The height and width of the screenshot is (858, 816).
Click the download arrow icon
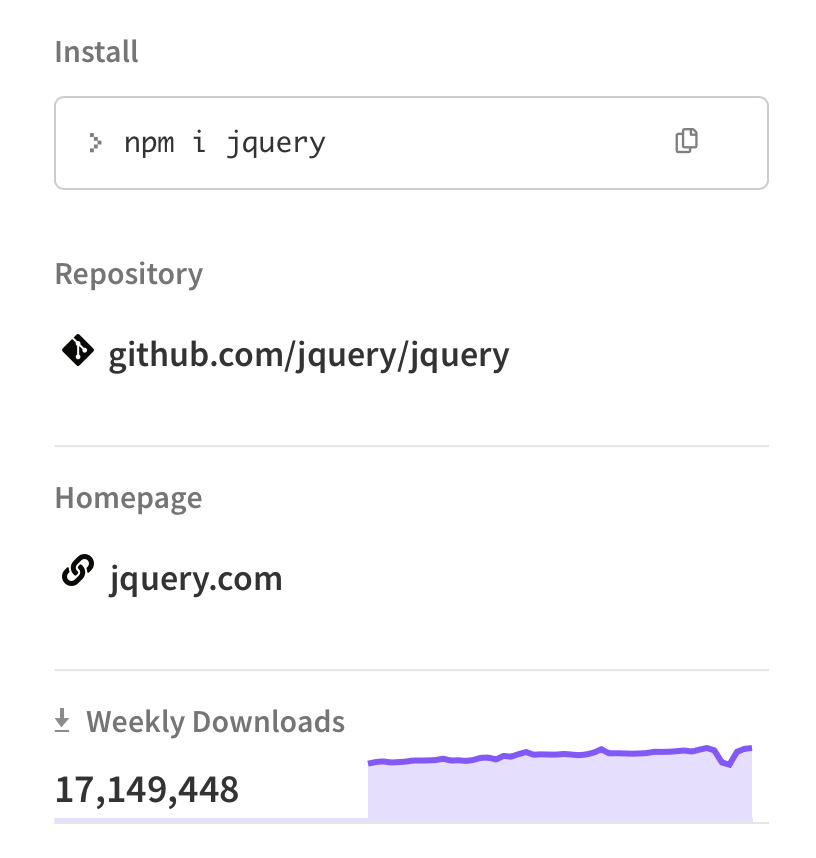(63, 720)
